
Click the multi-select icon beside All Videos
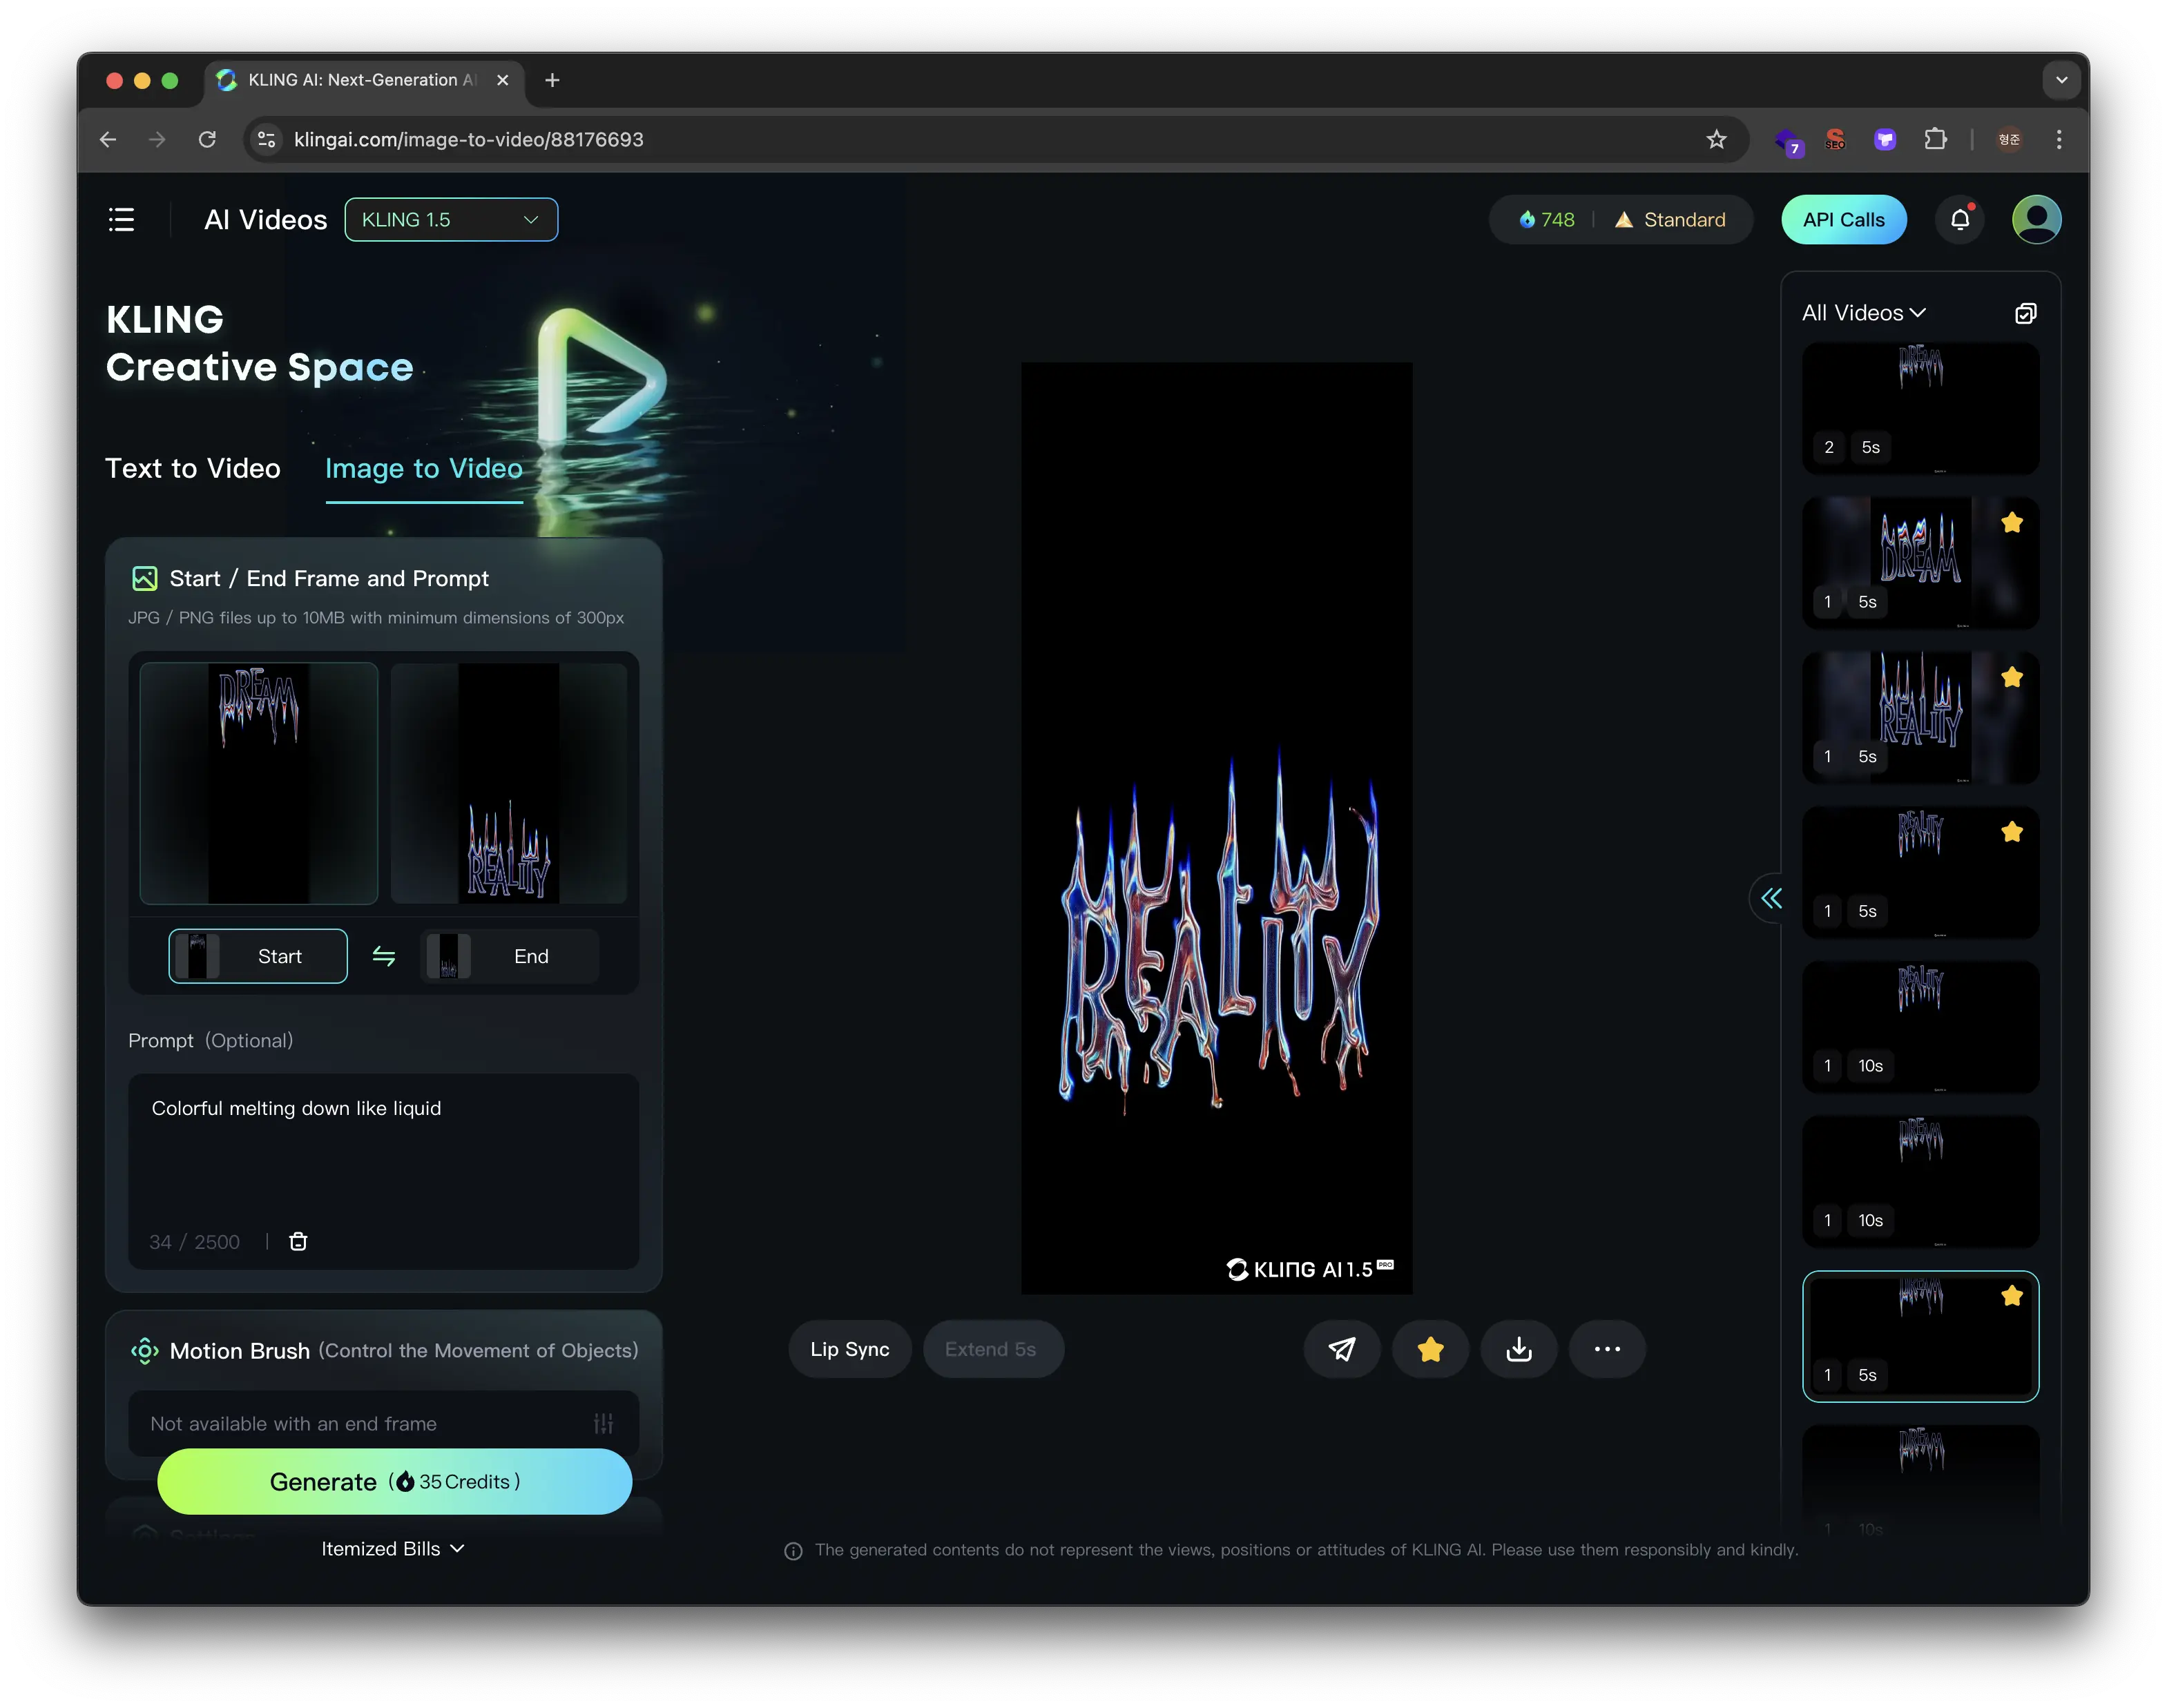[2025, 313]
